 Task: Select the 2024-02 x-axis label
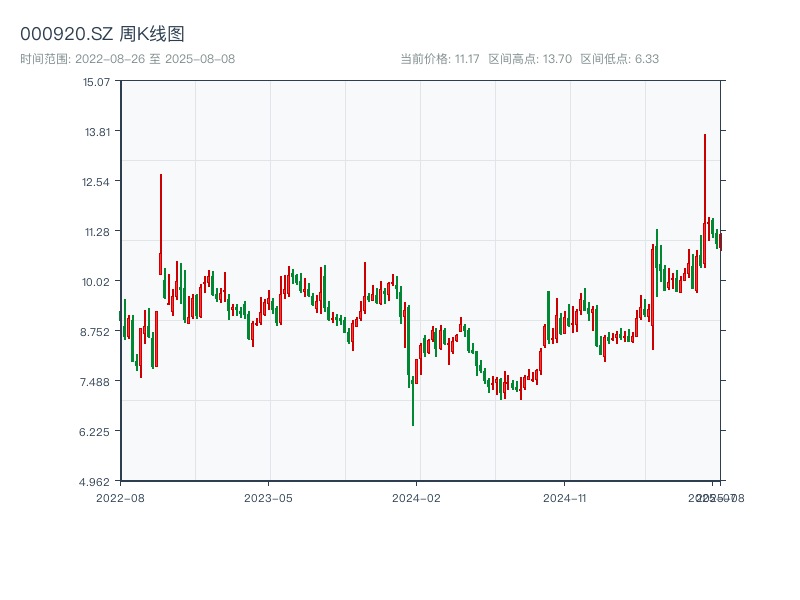417,497
